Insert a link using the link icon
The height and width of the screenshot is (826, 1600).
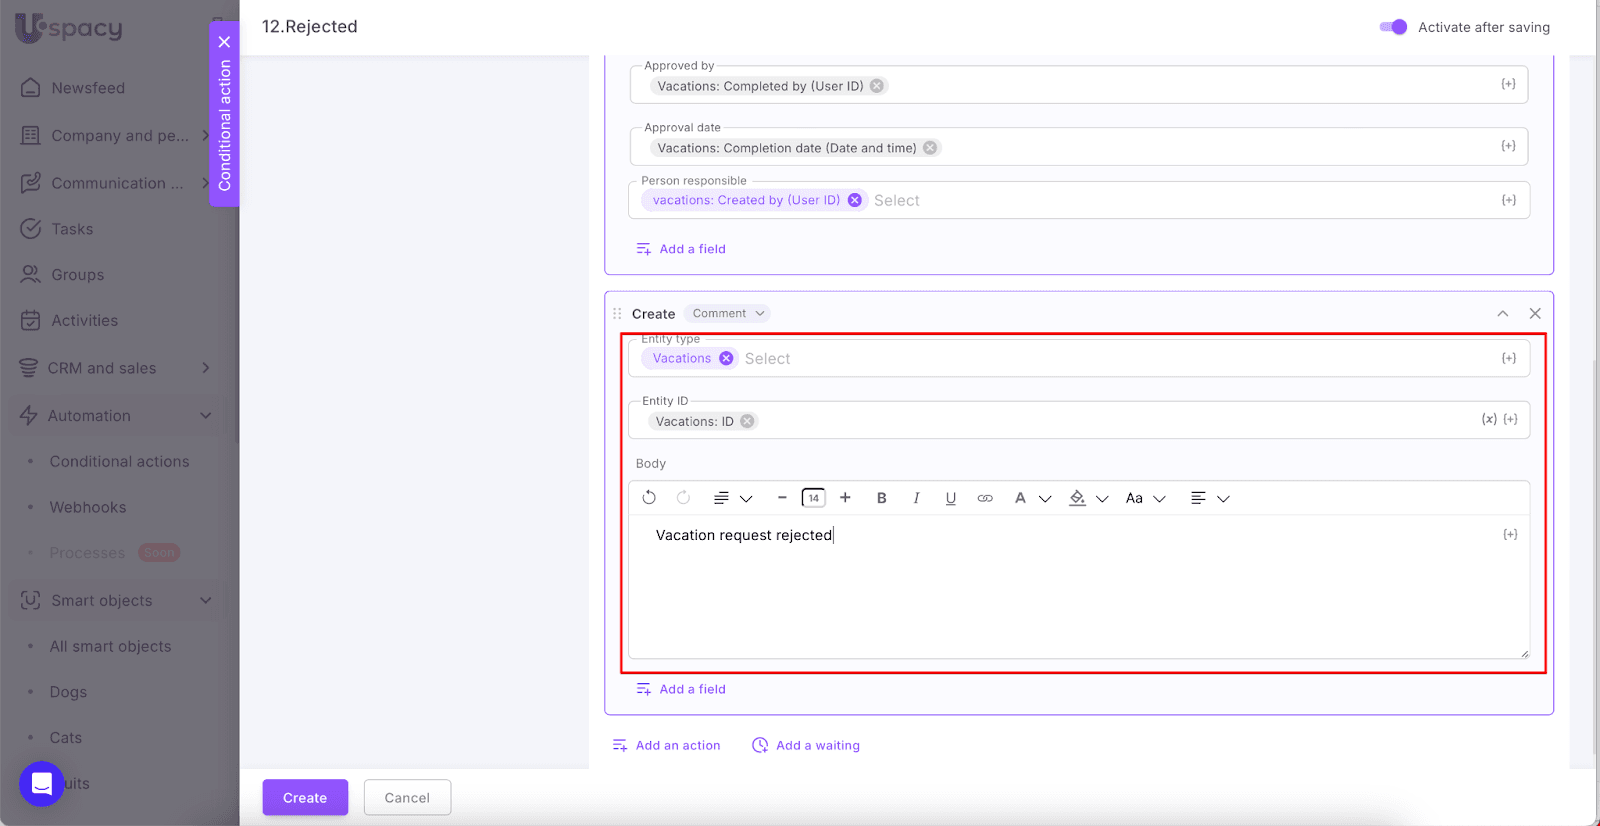(985, 498)
